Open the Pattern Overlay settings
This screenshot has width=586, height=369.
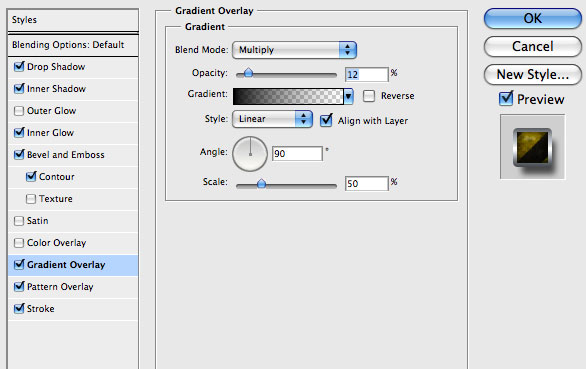(60, 287)
